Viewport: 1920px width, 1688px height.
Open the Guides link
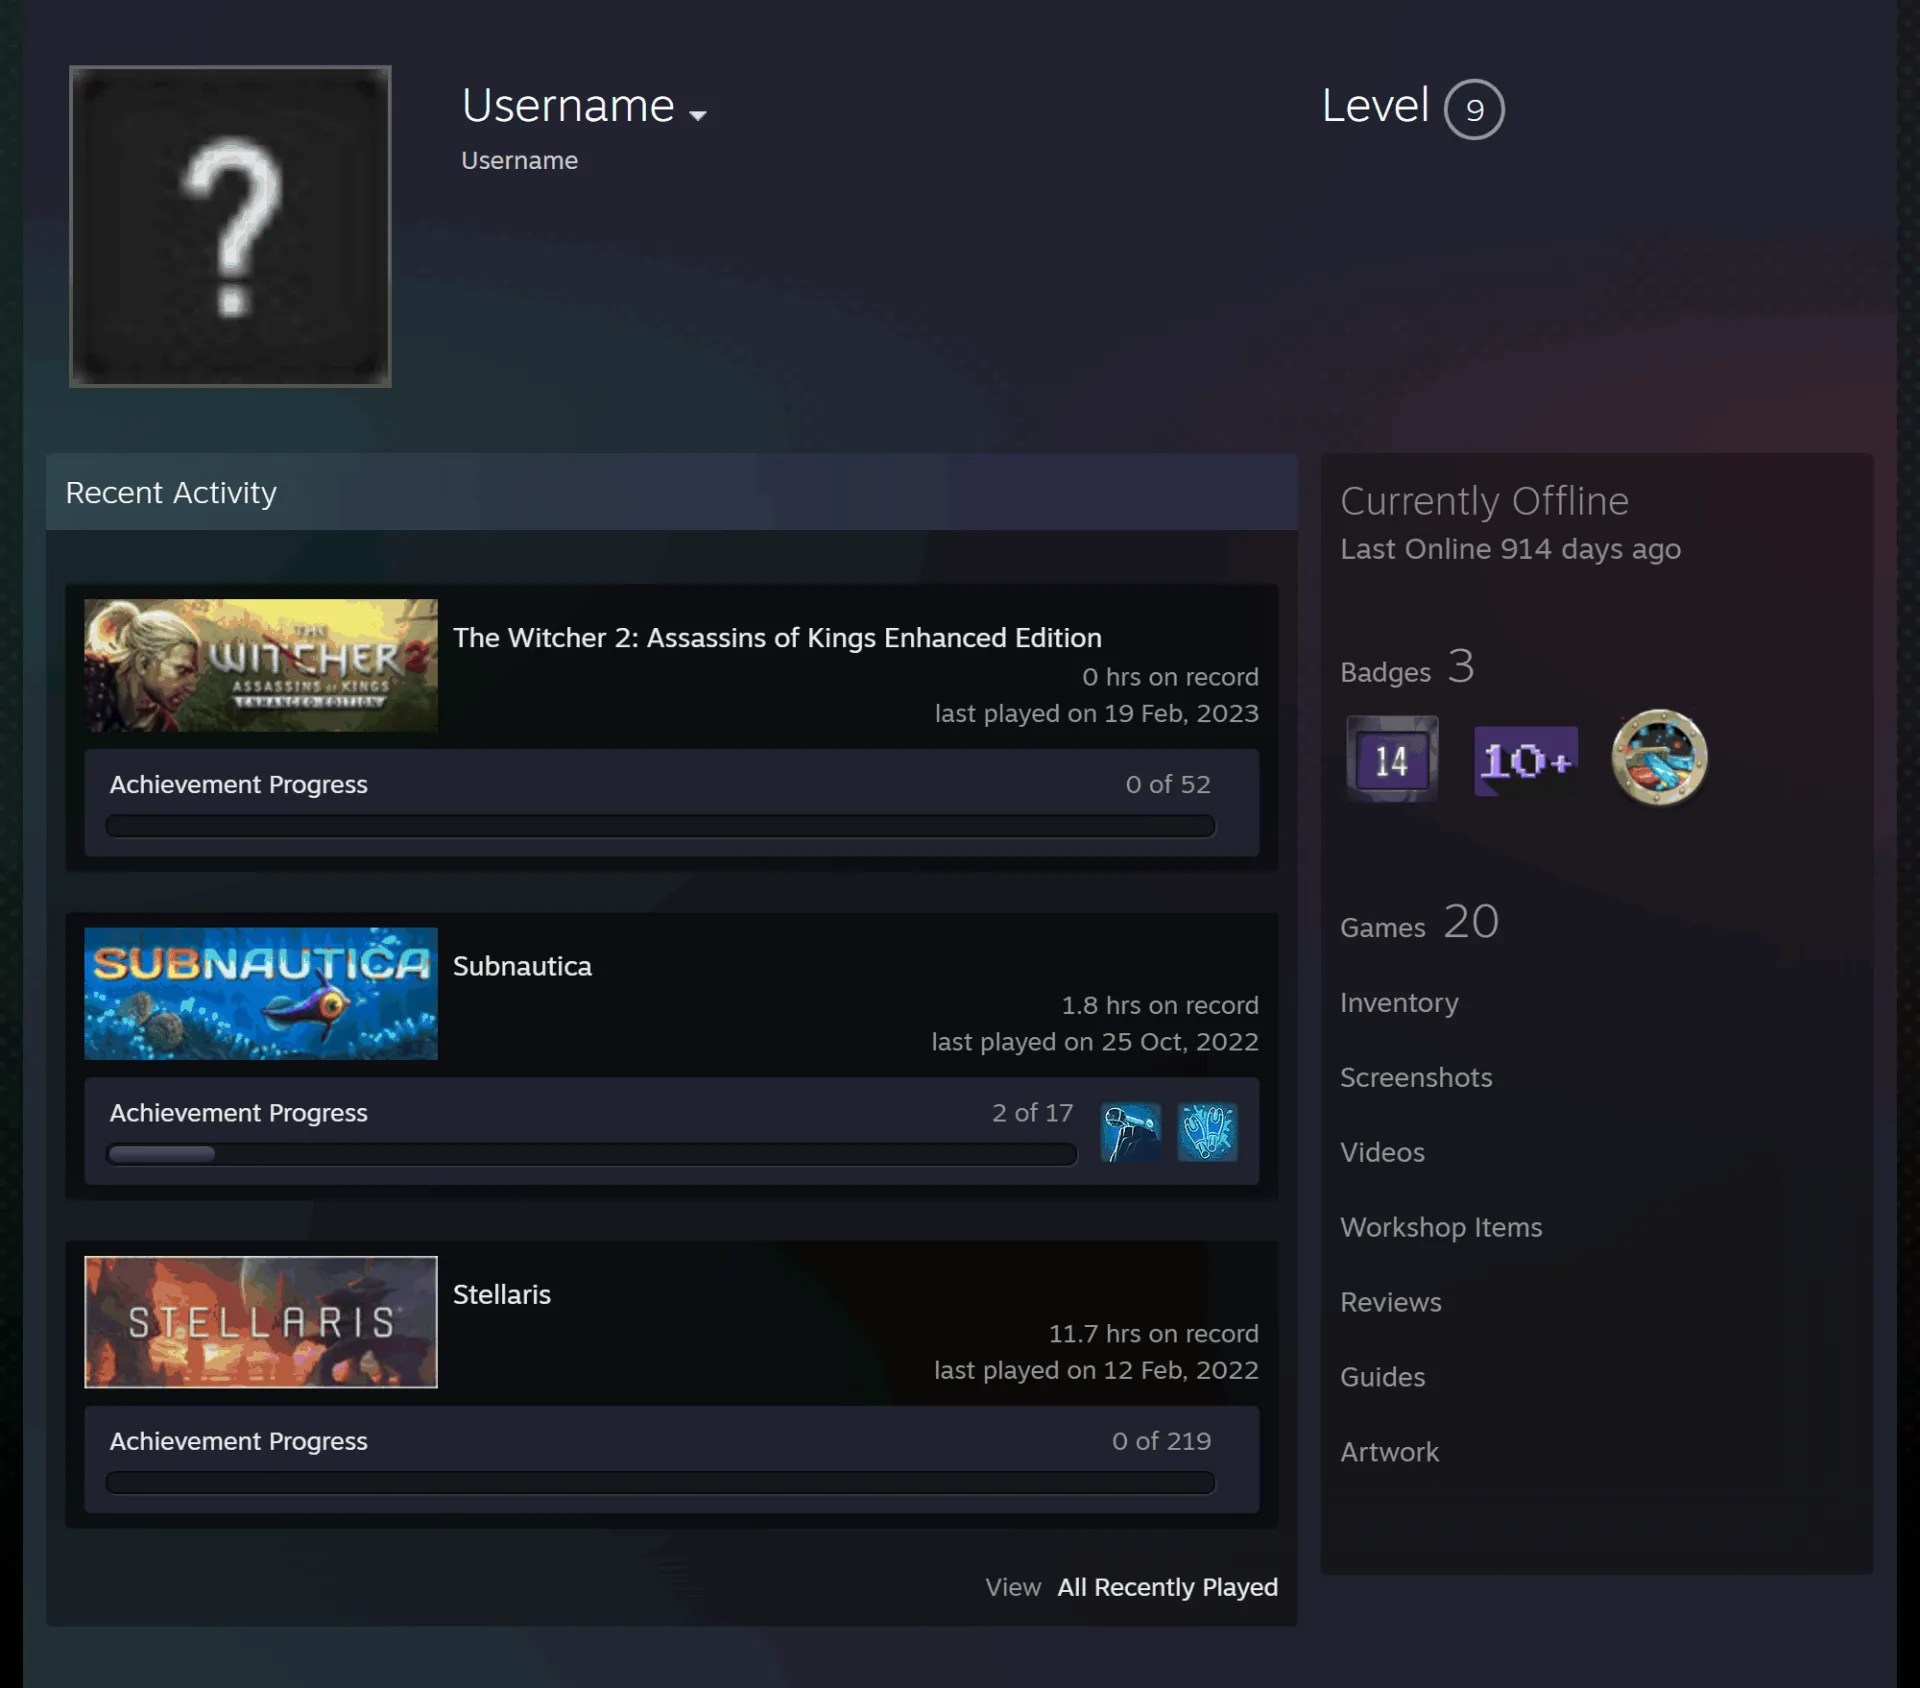pos(1382,1378)
